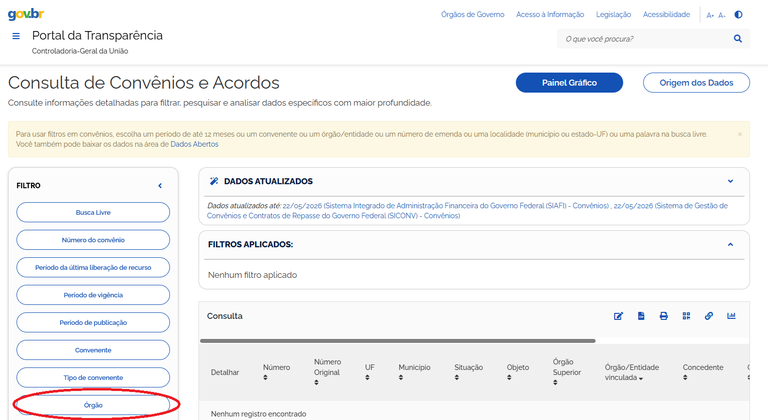
Task: Click the wand icon next to DADOS ATUALIZADOS
Action: tap(214, 181)
